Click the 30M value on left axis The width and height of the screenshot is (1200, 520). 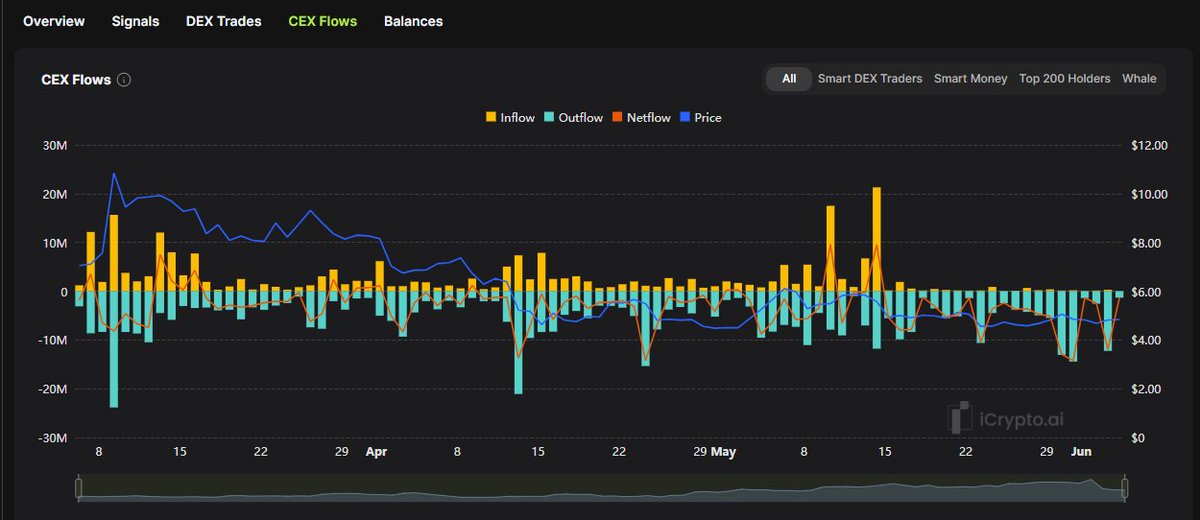coord(55,146)
